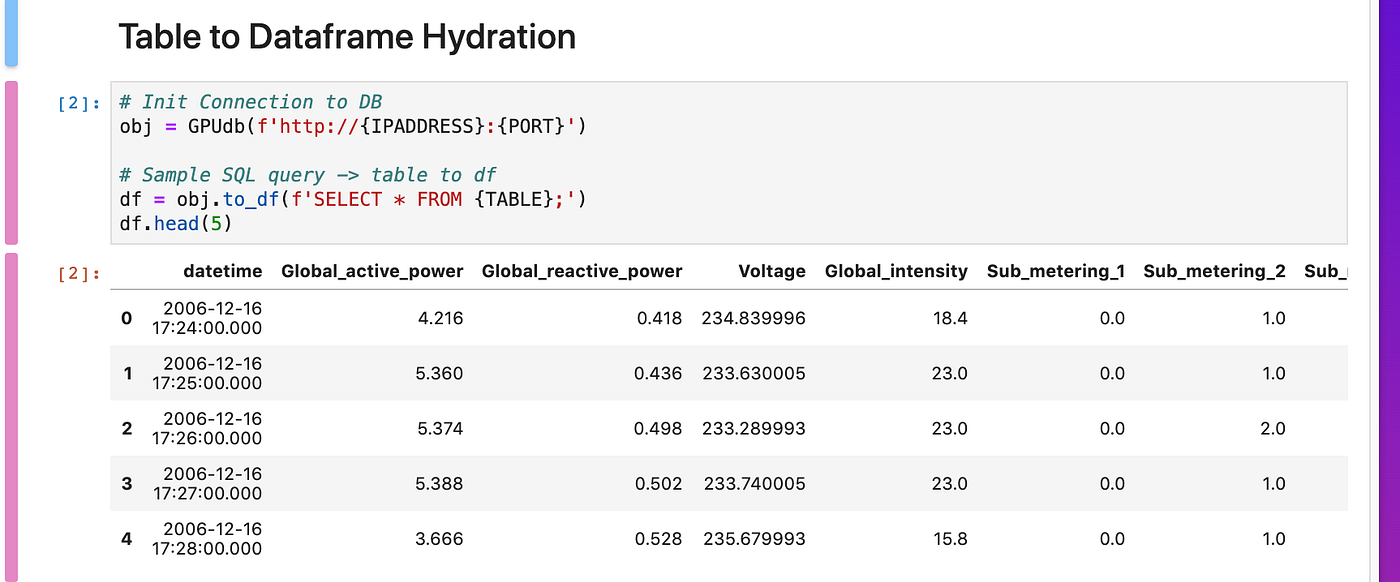Click datetime cell '2006-12-16 17:24:00.000'
Viewport: 1400px width, 582px height.
coord(207,318)
